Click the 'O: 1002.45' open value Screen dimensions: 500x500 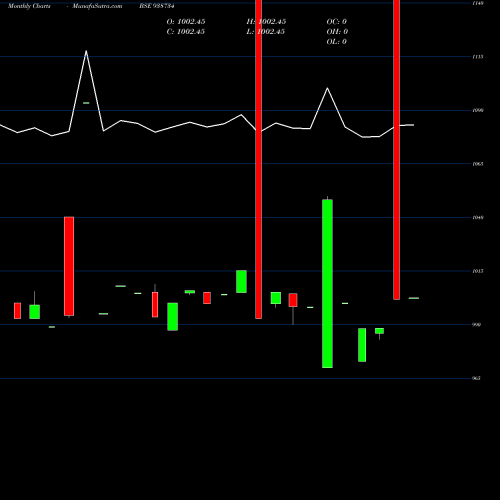click(186, 22)
